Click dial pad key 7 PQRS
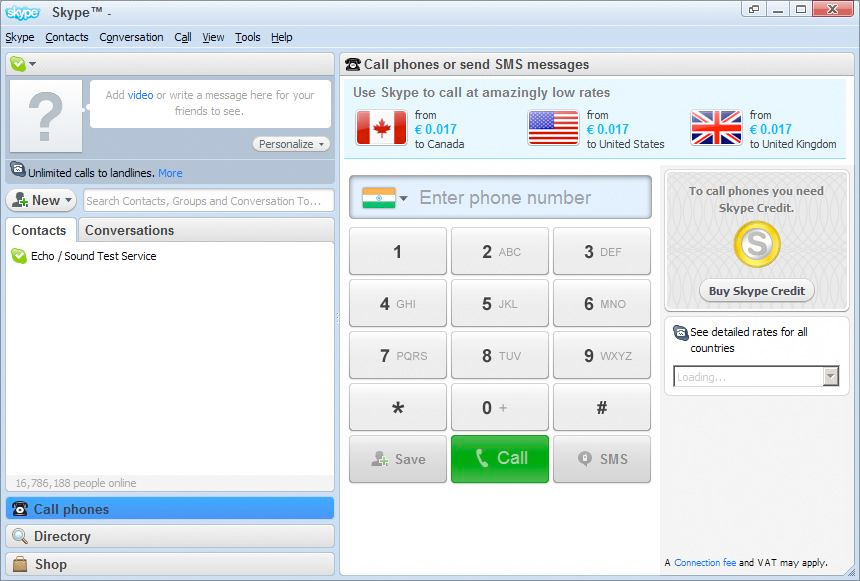The height and width of the screenshot is (581, 860). pos(398,355)
